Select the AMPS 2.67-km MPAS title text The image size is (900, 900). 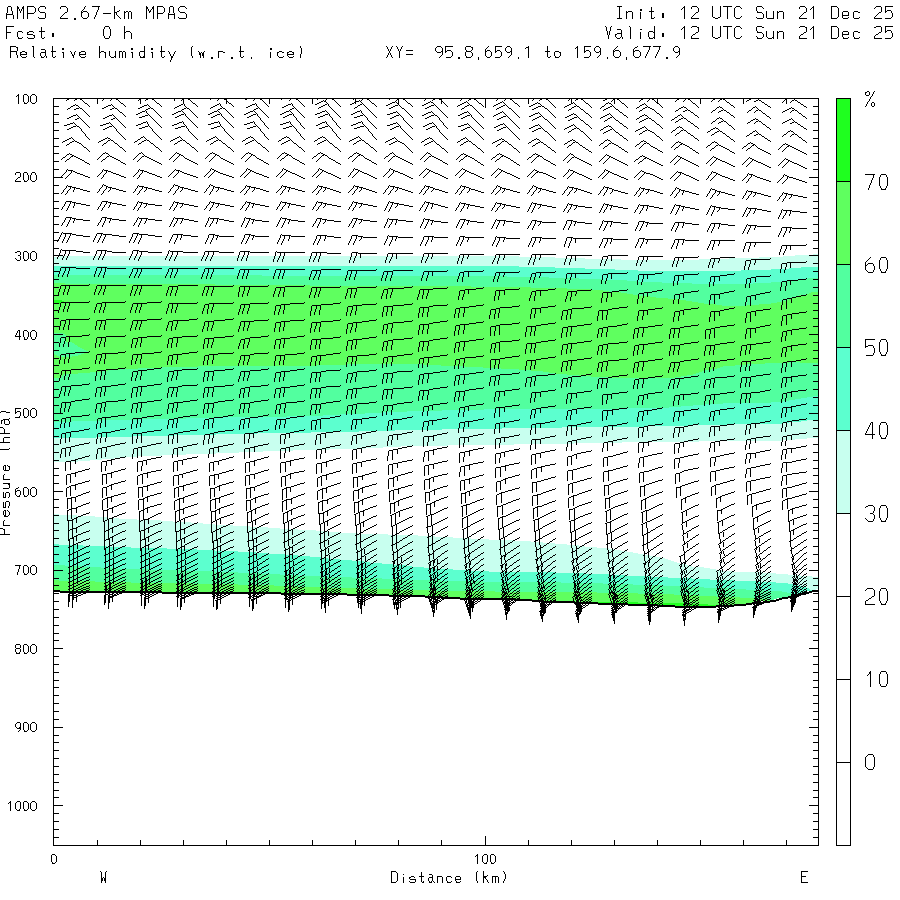click(96, 13)
